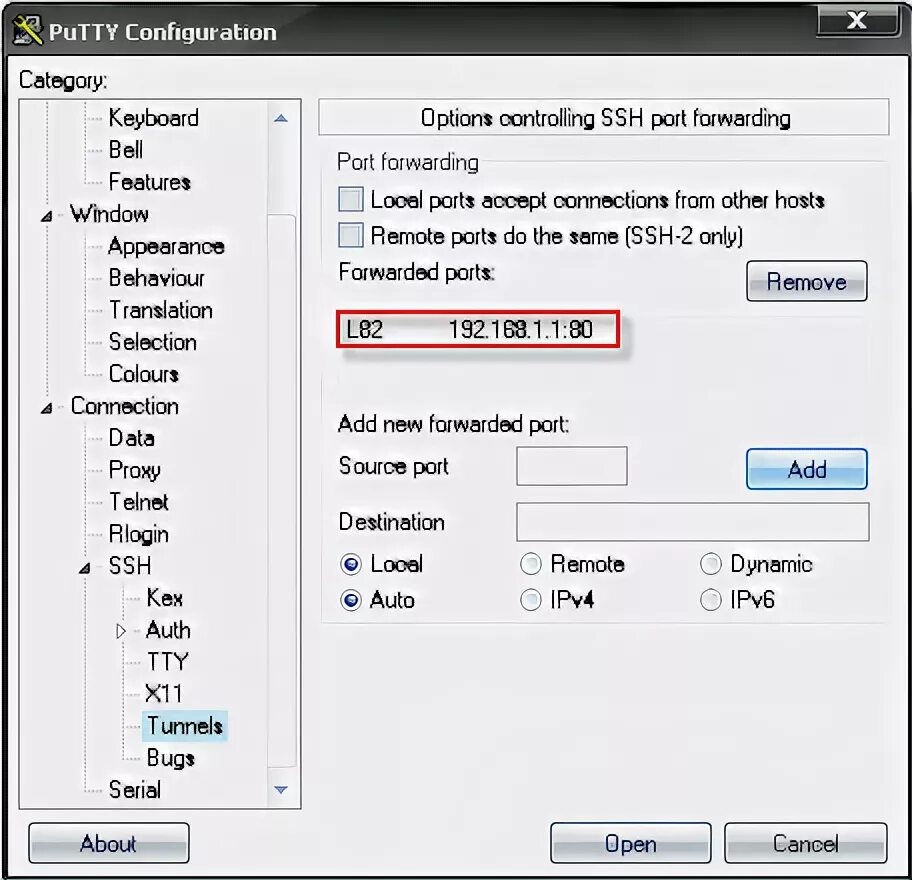Pick the IPv4 radio button
Viewport: 912px width, 880px height.
click(530, 600)
